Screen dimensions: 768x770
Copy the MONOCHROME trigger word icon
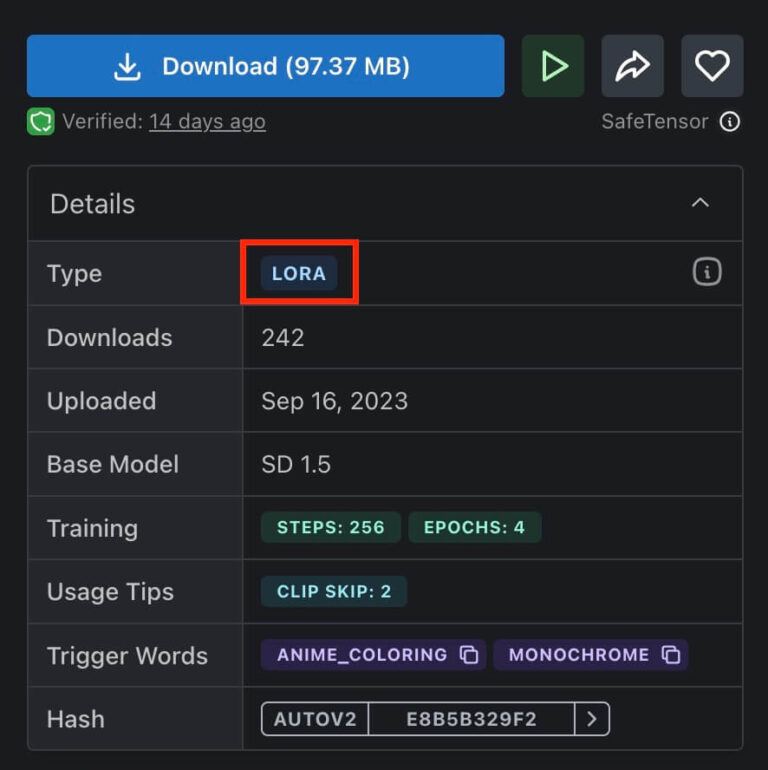671,655
